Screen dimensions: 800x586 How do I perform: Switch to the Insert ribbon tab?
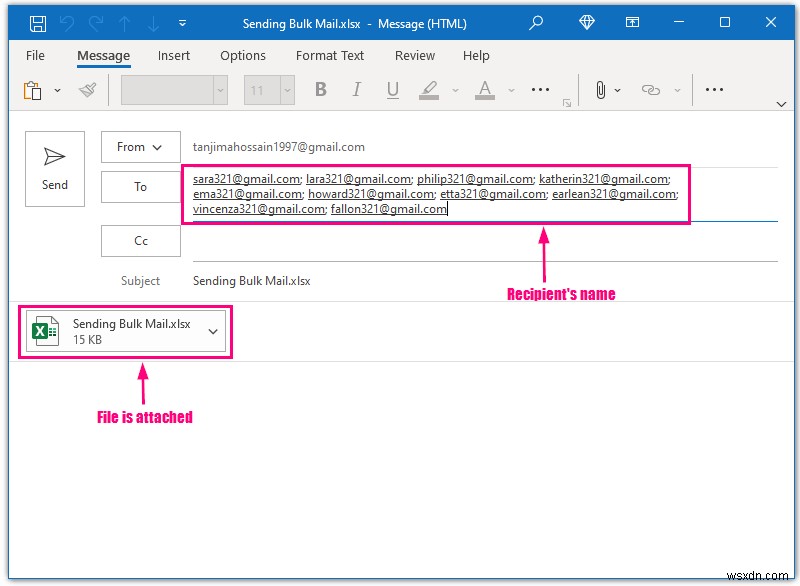173,56
